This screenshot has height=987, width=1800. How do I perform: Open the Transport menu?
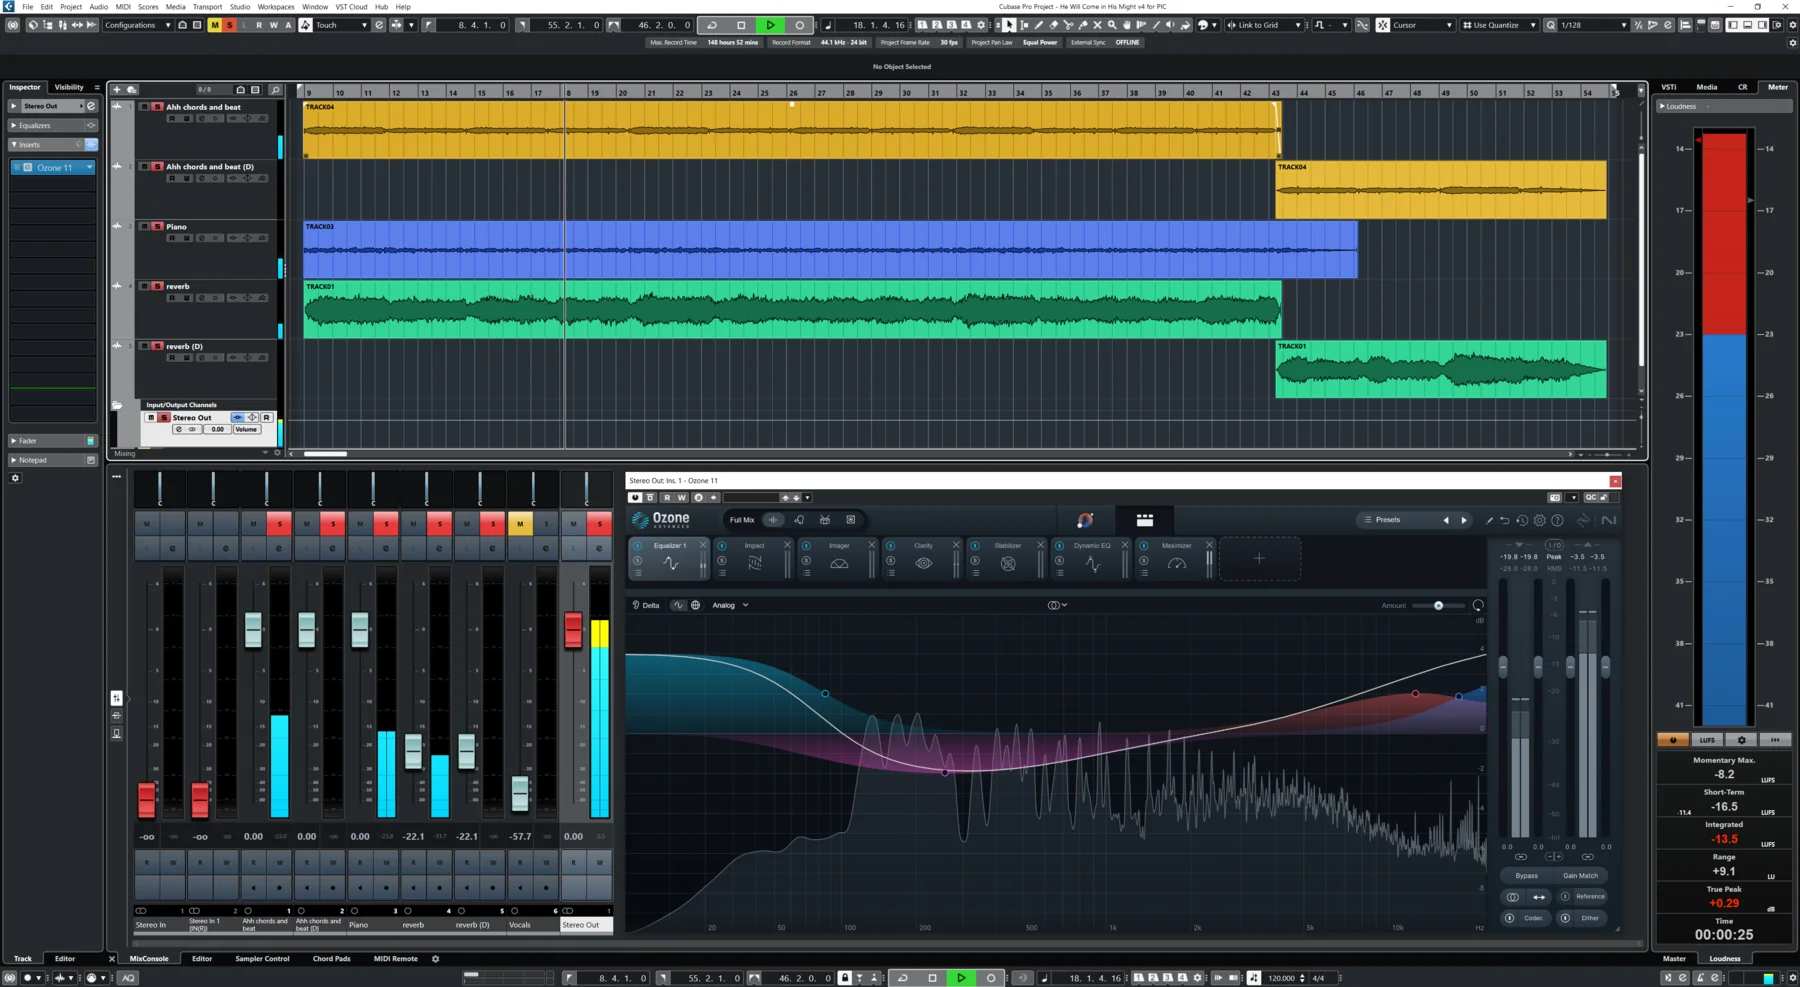pyautogui.click(x=207, y=7)
